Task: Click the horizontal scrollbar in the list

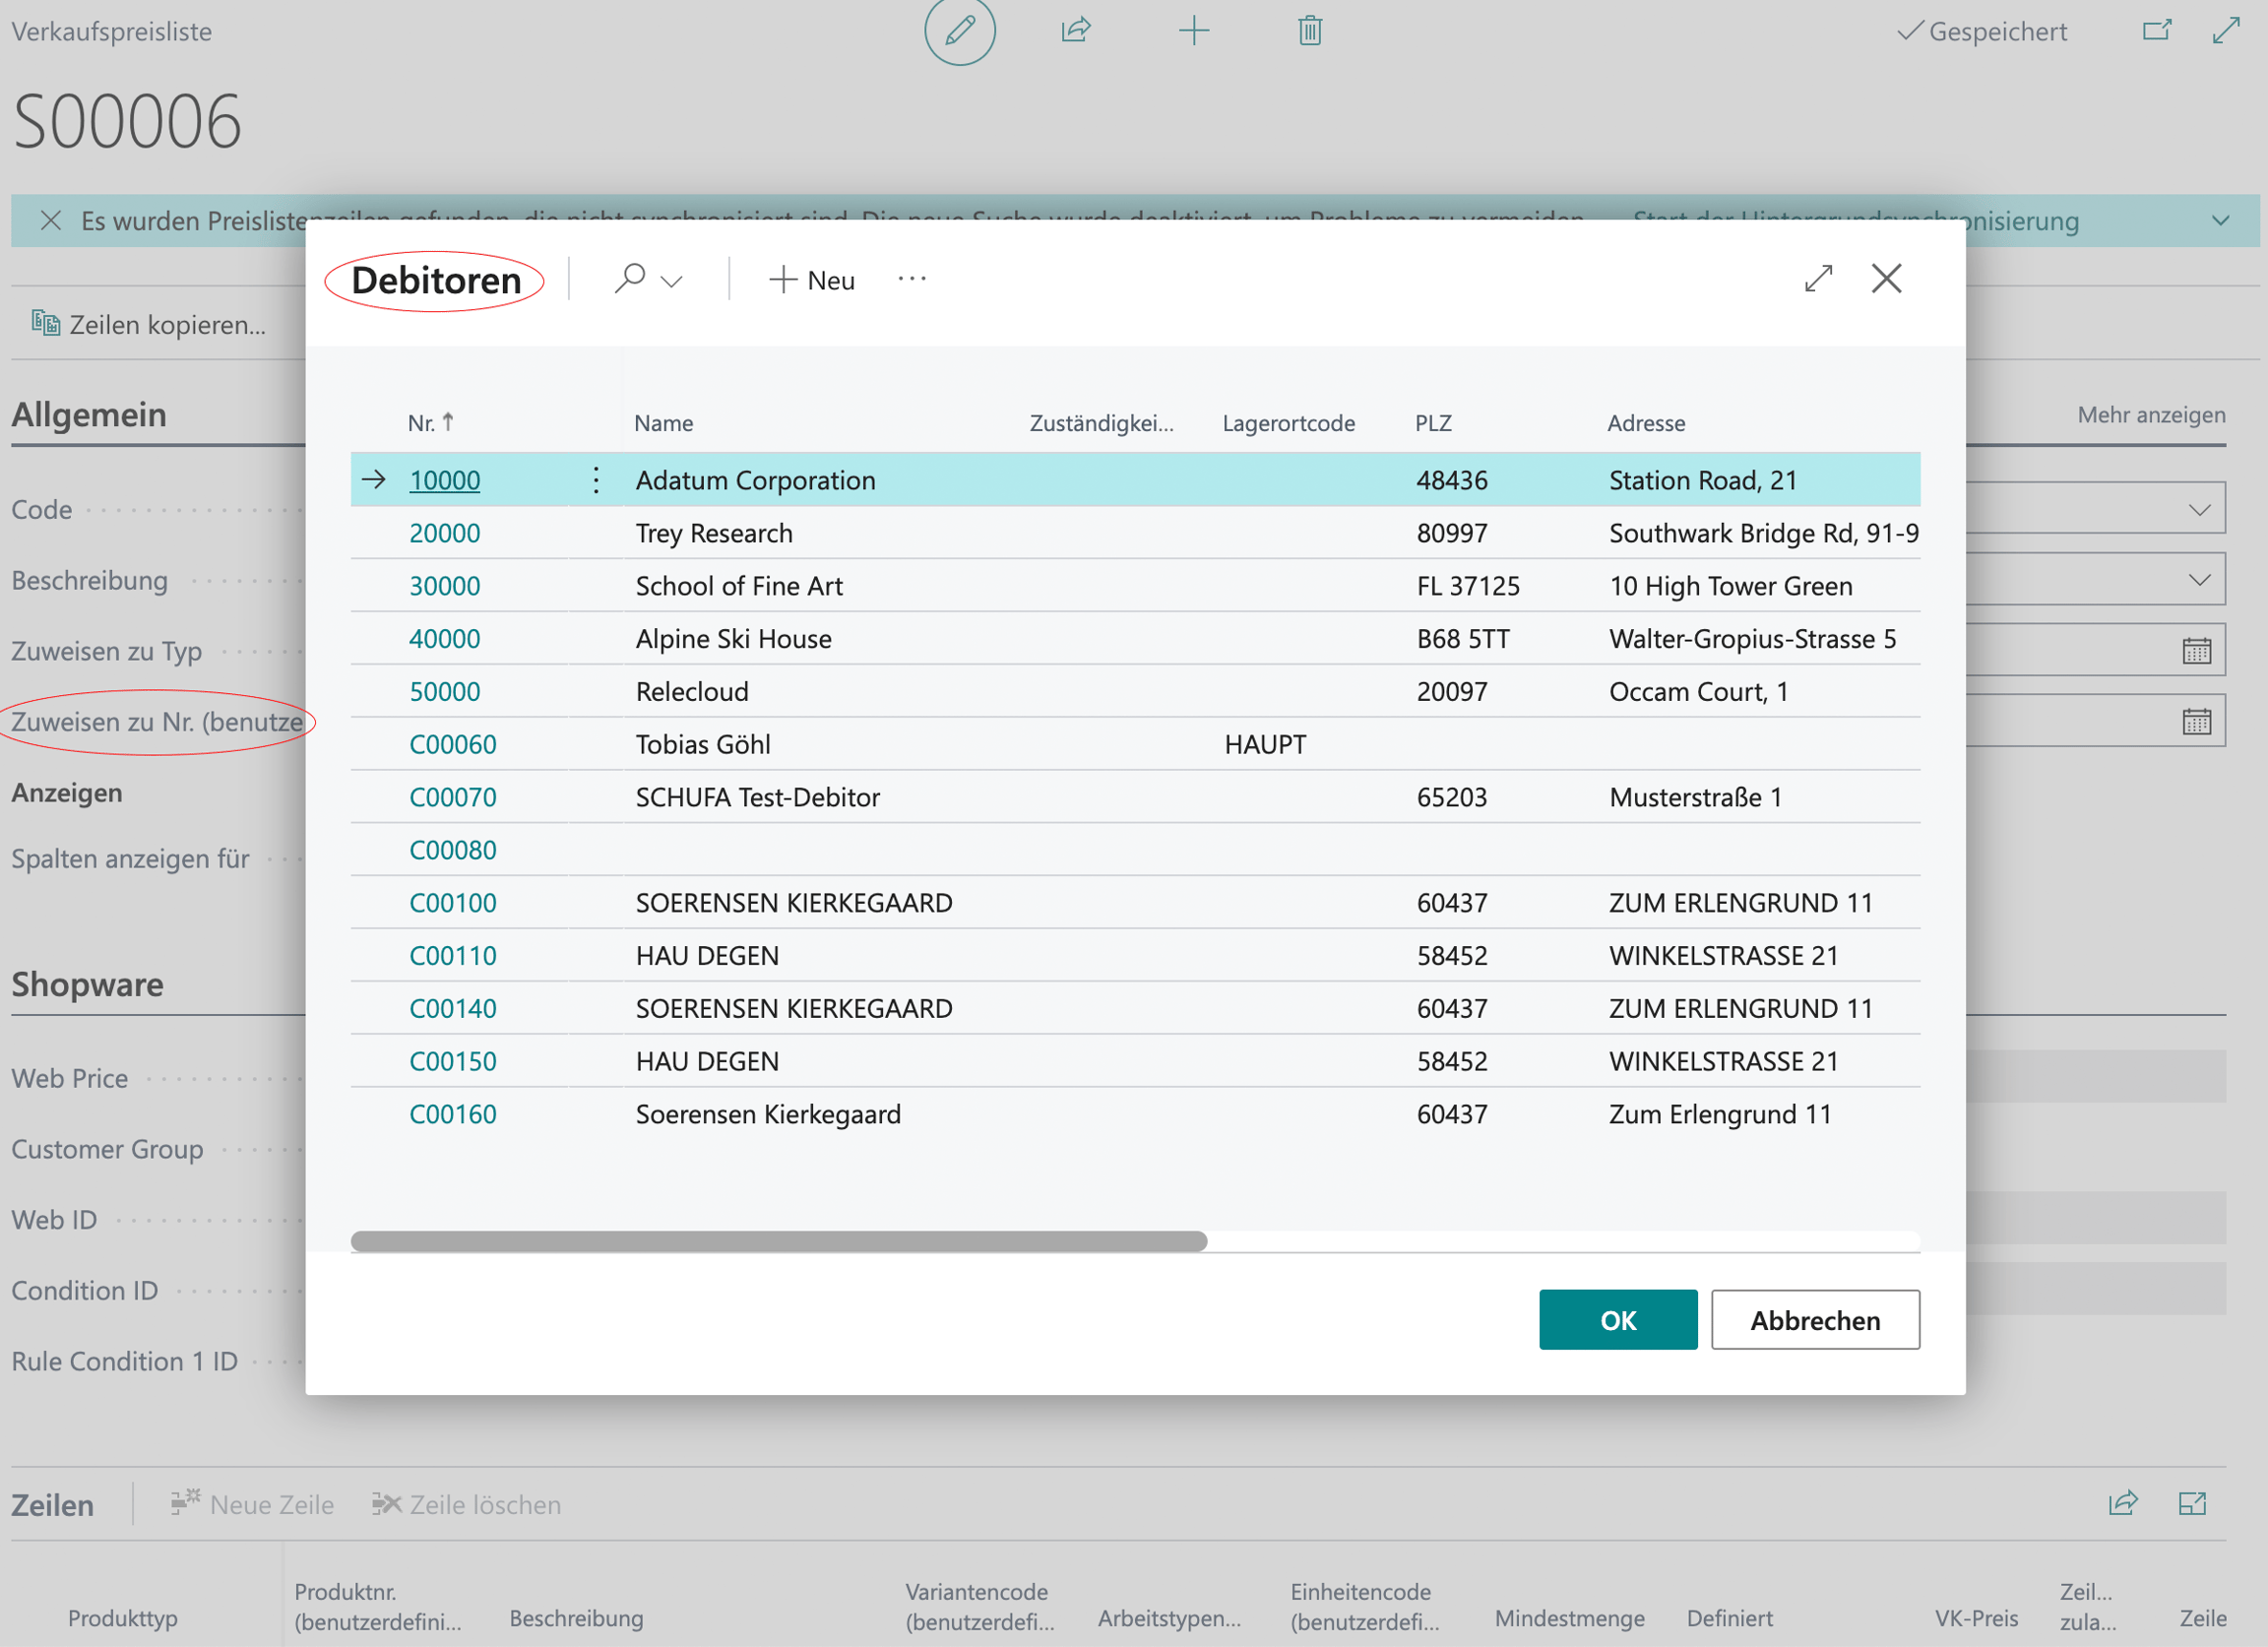Action: [779, 1241]
